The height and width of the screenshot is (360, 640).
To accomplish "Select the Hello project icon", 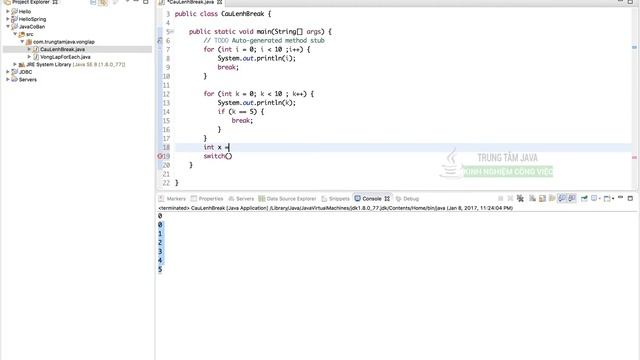I will pyautogui.click(x=14, y=11).
